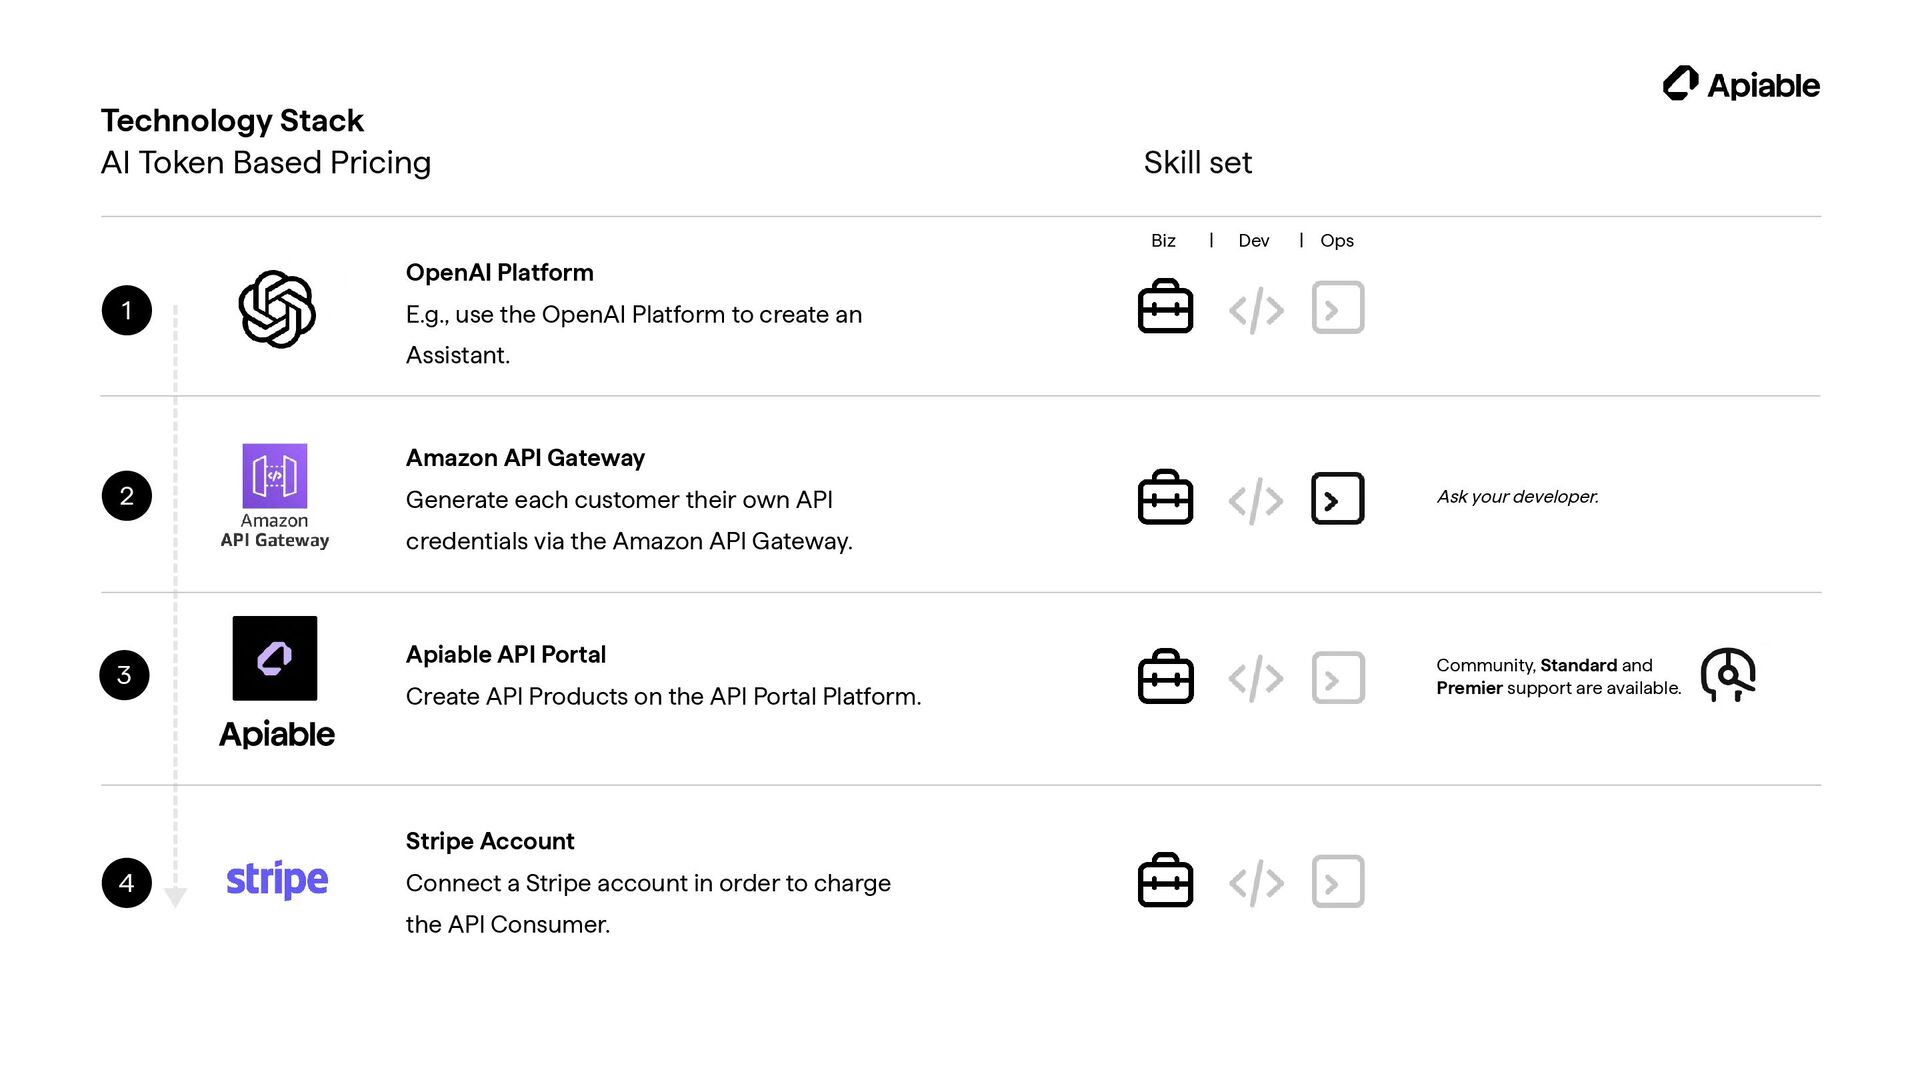Click the Stripe logo
Viewport: 1920px width, 1080px height.
click(277, 880)
